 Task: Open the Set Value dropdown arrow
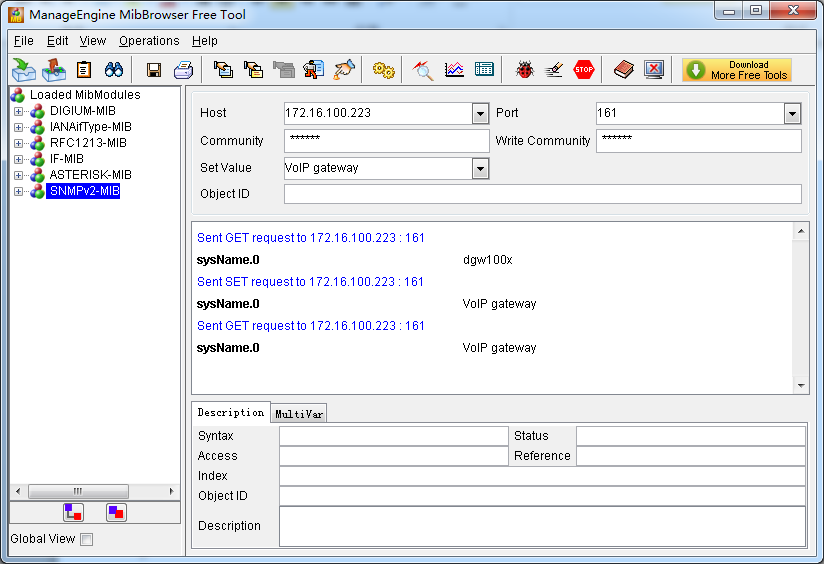click(x=480, y=169)
